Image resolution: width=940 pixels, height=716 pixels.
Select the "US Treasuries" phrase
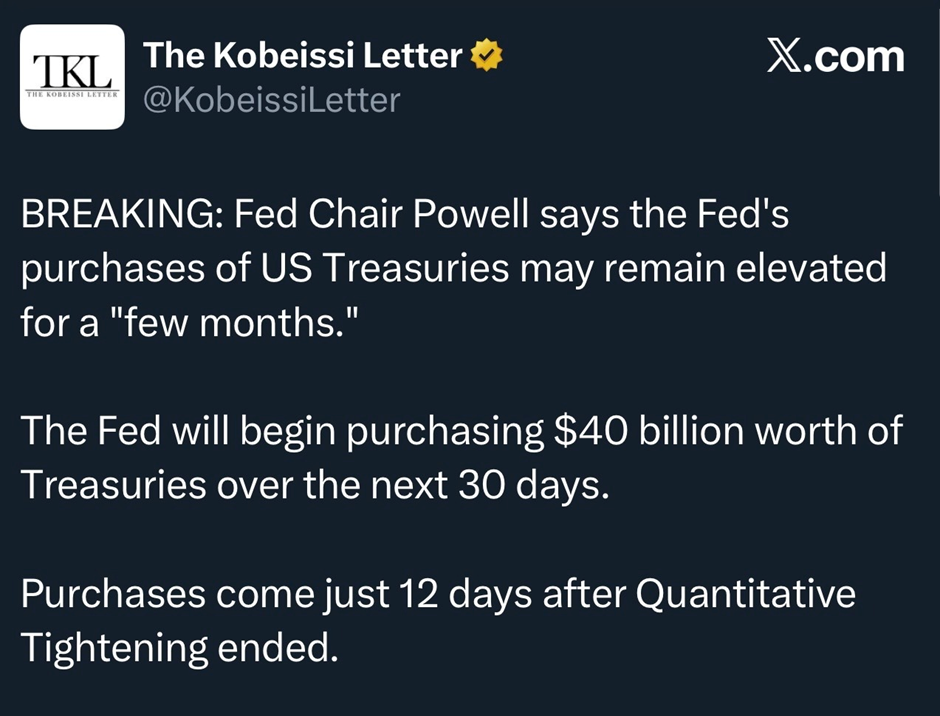click(x=360, y=269)
